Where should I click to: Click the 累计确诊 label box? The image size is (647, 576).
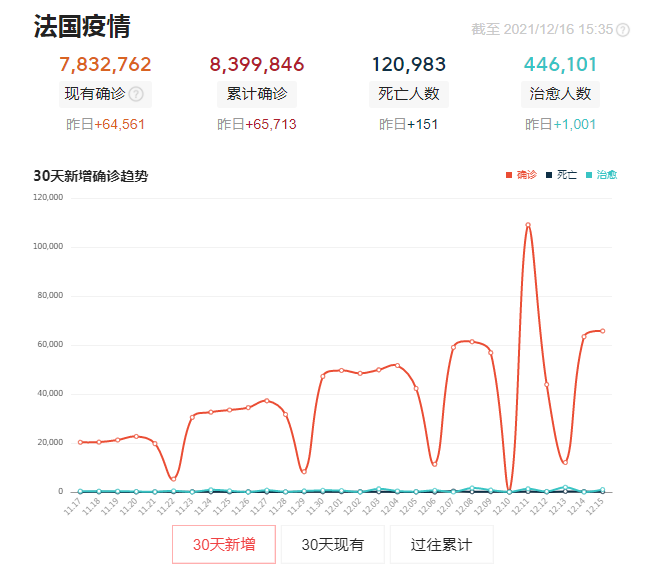coord(257,94)
